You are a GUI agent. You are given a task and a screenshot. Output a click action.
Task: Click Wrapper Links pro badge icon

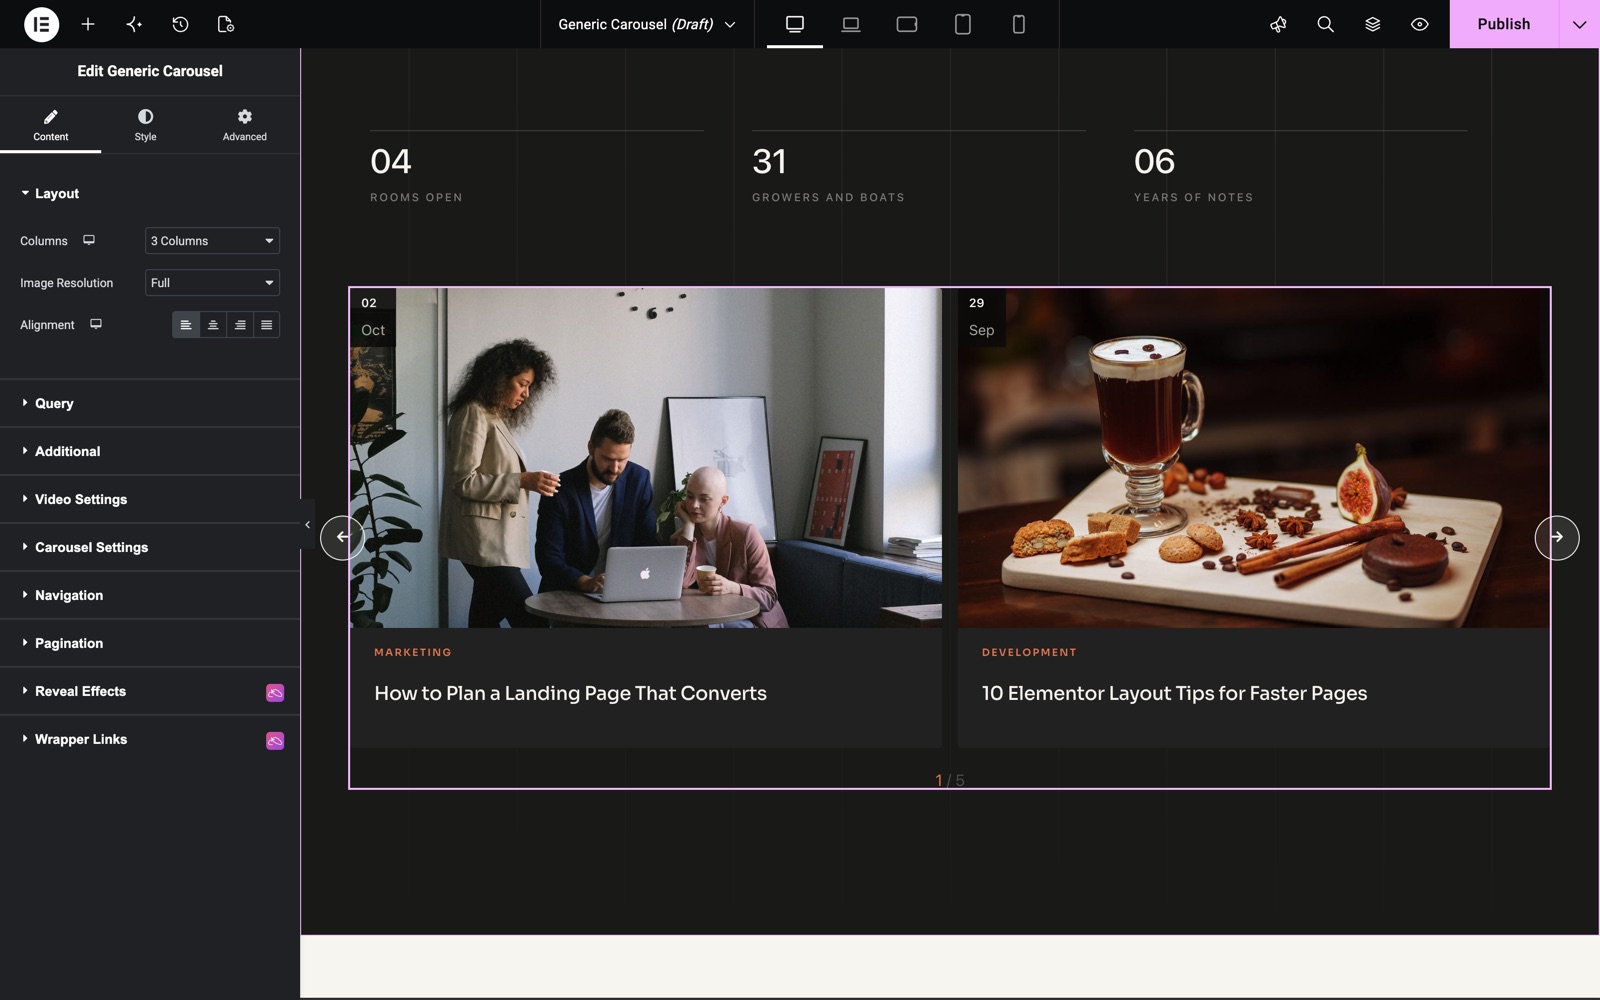pyautogui.click(x=275, y=740)
